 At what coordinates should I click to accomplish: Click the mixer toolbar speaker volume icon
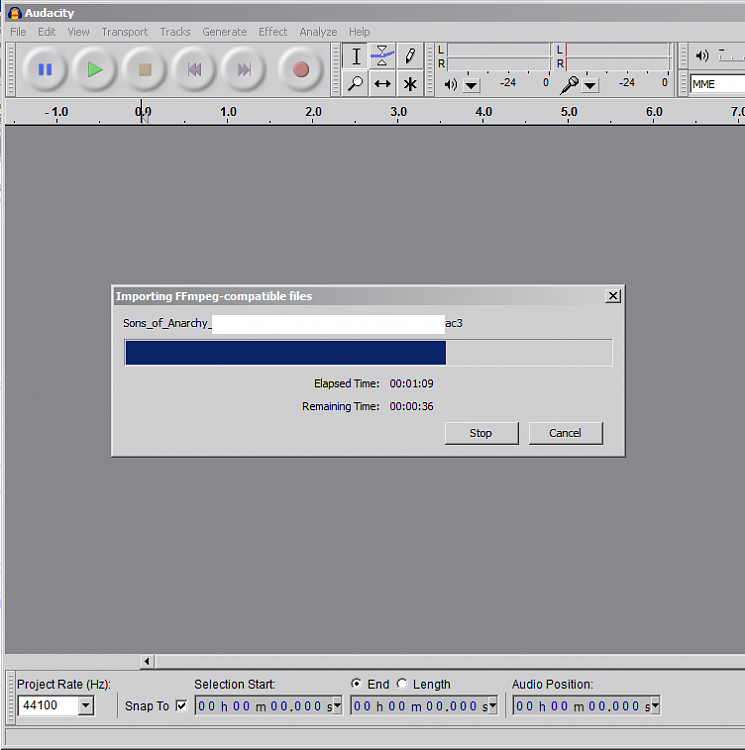[702, 56]
